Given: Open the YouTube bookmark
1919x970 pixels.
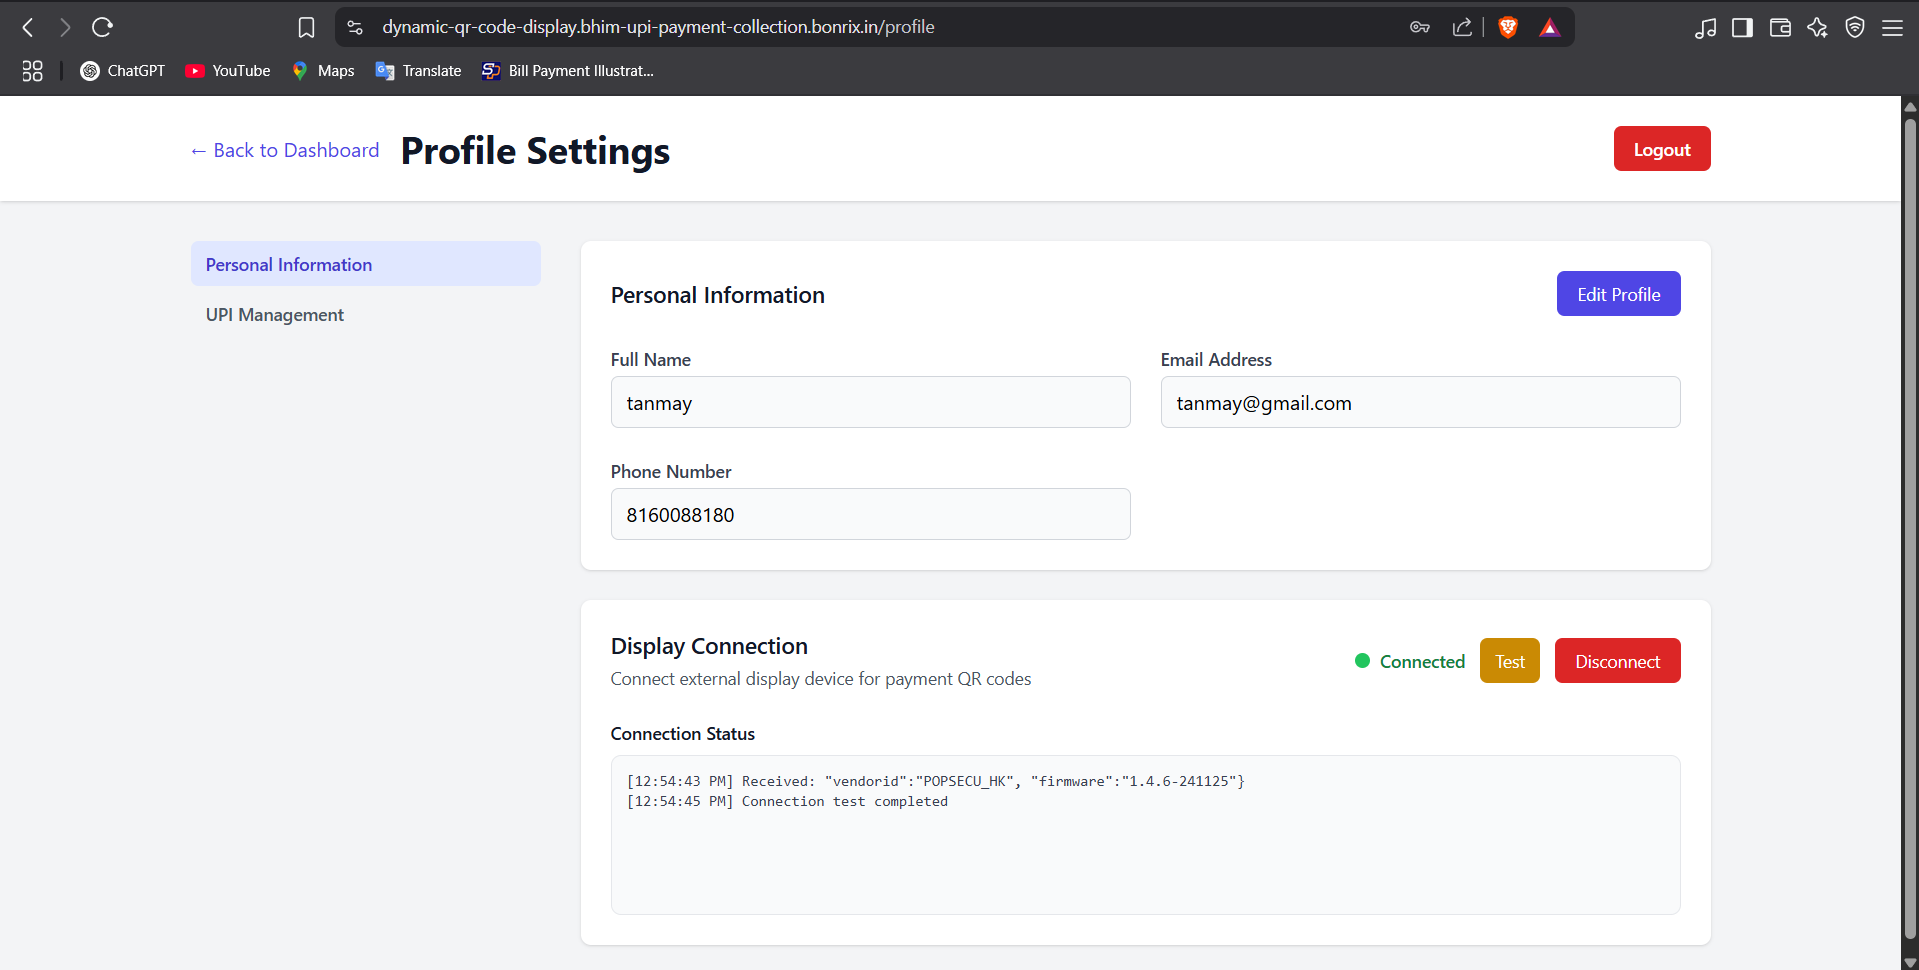Looking at the screenshot, I should pyautogui.click(x=228, y=71).
